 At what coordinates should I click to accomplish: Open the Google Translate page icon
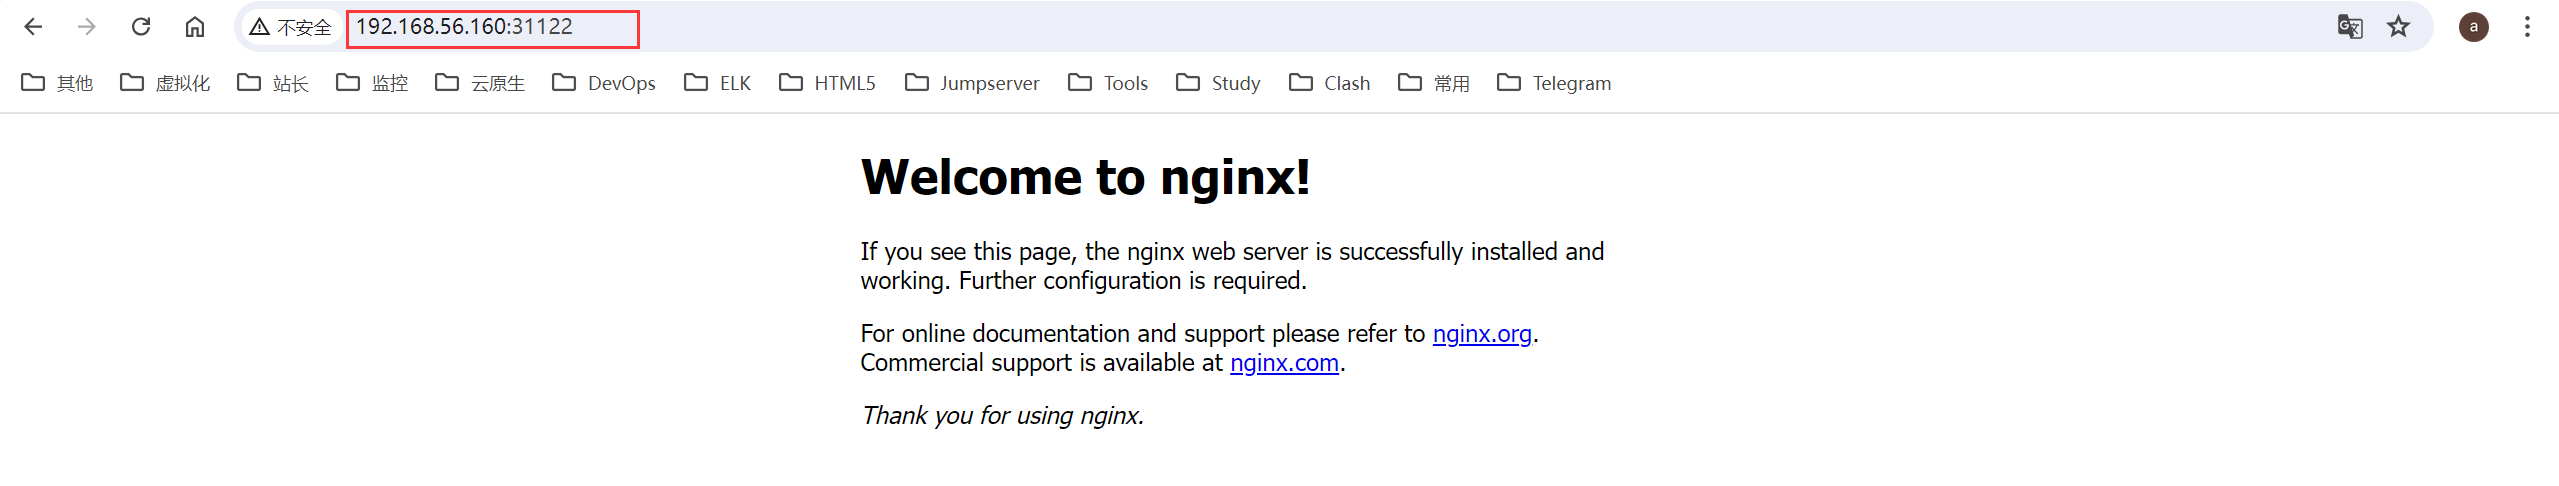click(x=2349, y=27)
